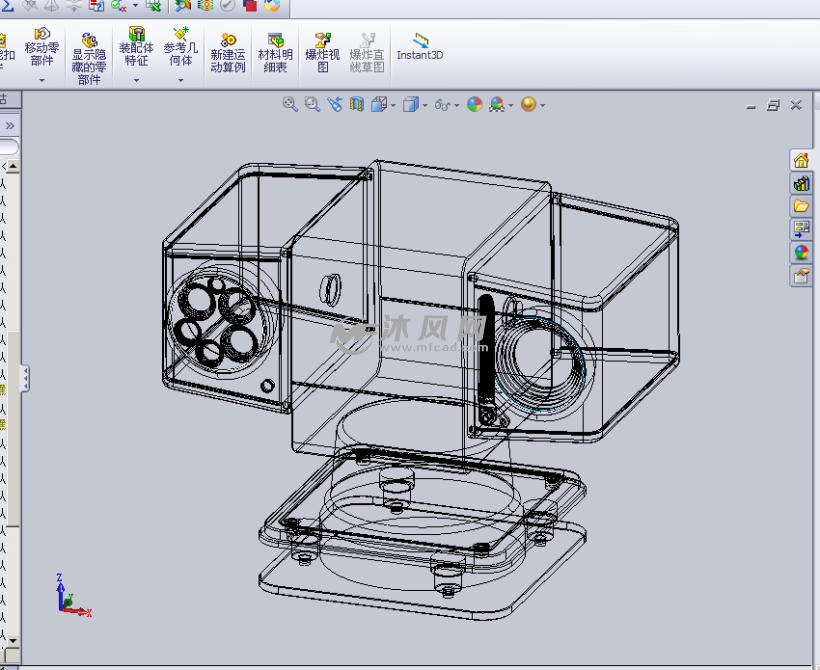This screenshot has height=670, width=820.
Task: Click the Zoom to Fit icon
Action: 290,104
